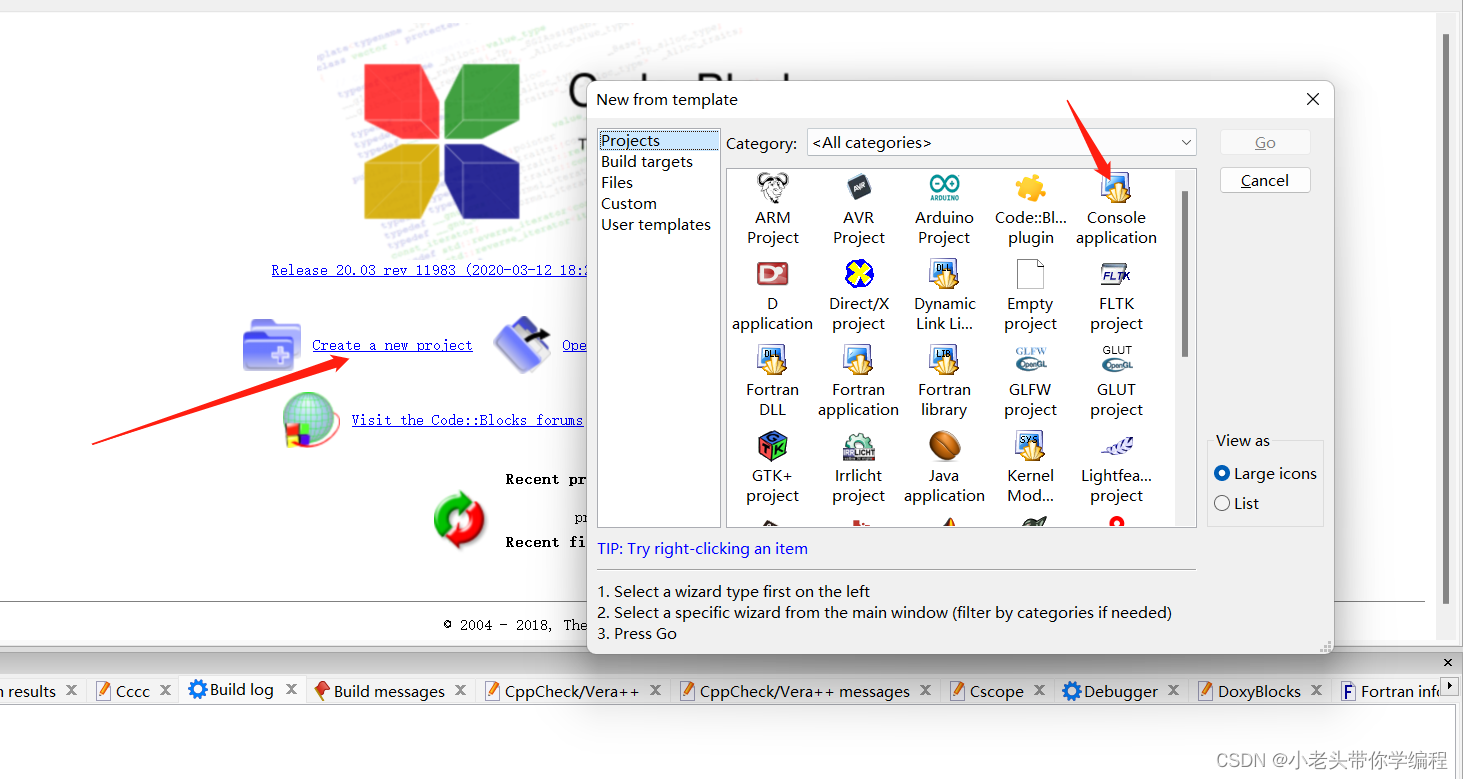Close the New from template dialog
The width and height of the screenshot is (1463, 779).
(x=1313, y=99)
